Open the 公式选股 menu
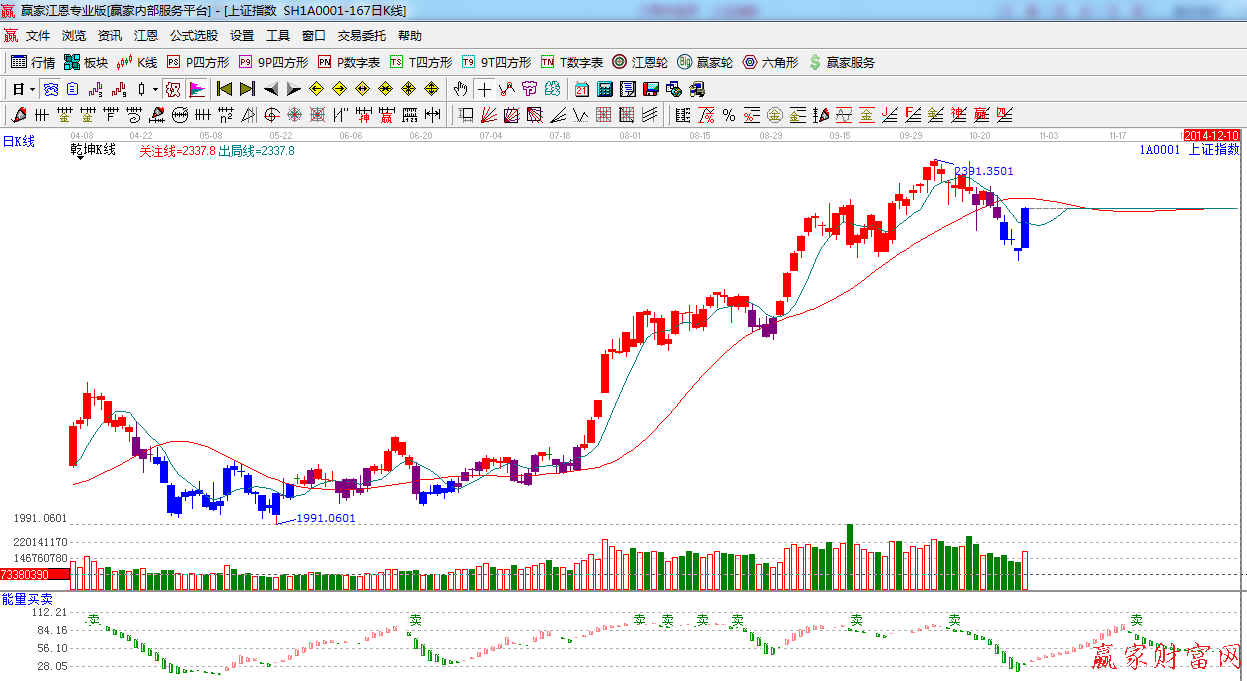1247x681 pixels. 193,35
